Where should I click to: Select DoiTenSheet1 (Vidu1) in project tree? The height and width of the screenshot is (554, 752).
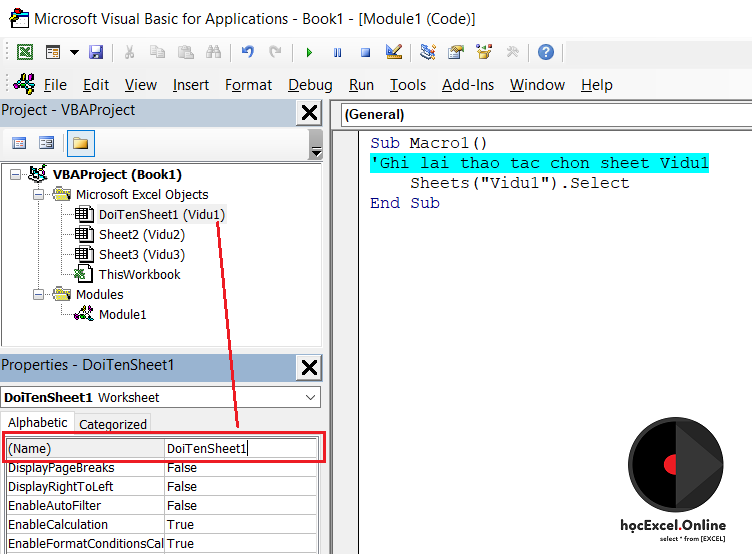point(162,214)
